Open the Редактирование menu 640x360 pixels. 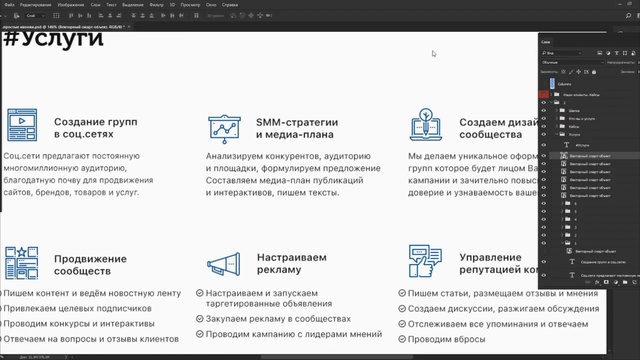point(36,5)
